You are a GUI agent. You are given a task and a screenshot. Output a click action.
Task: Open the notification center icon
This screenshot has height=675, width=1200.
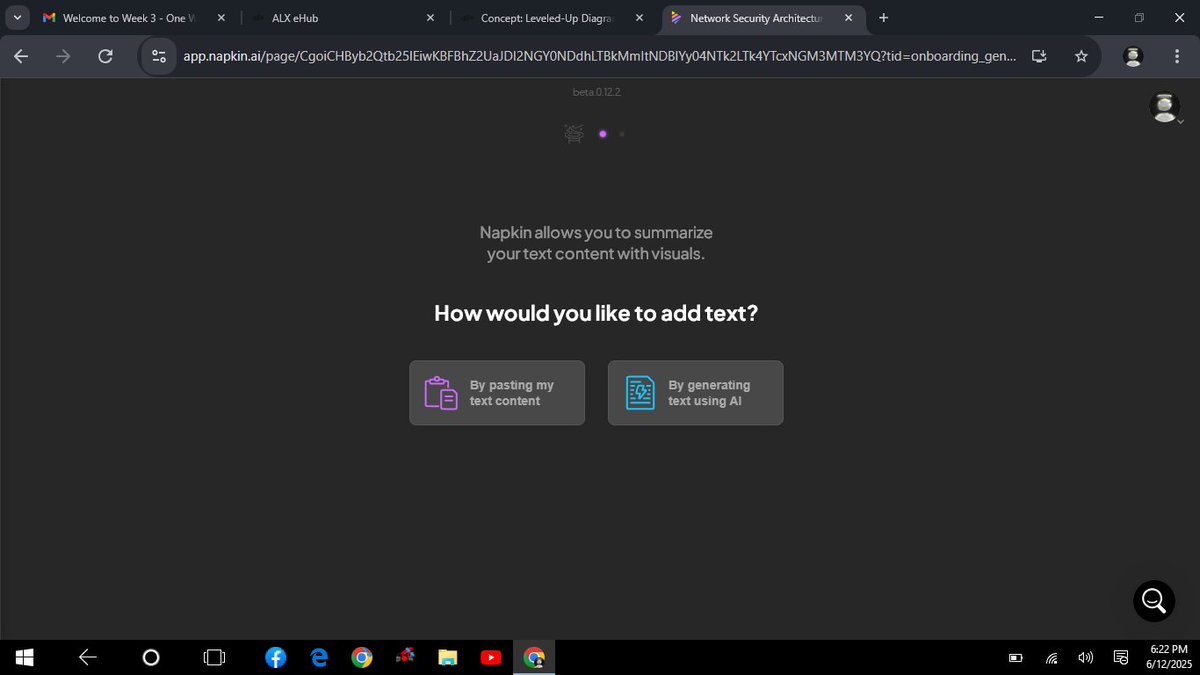click(1121, 658)
